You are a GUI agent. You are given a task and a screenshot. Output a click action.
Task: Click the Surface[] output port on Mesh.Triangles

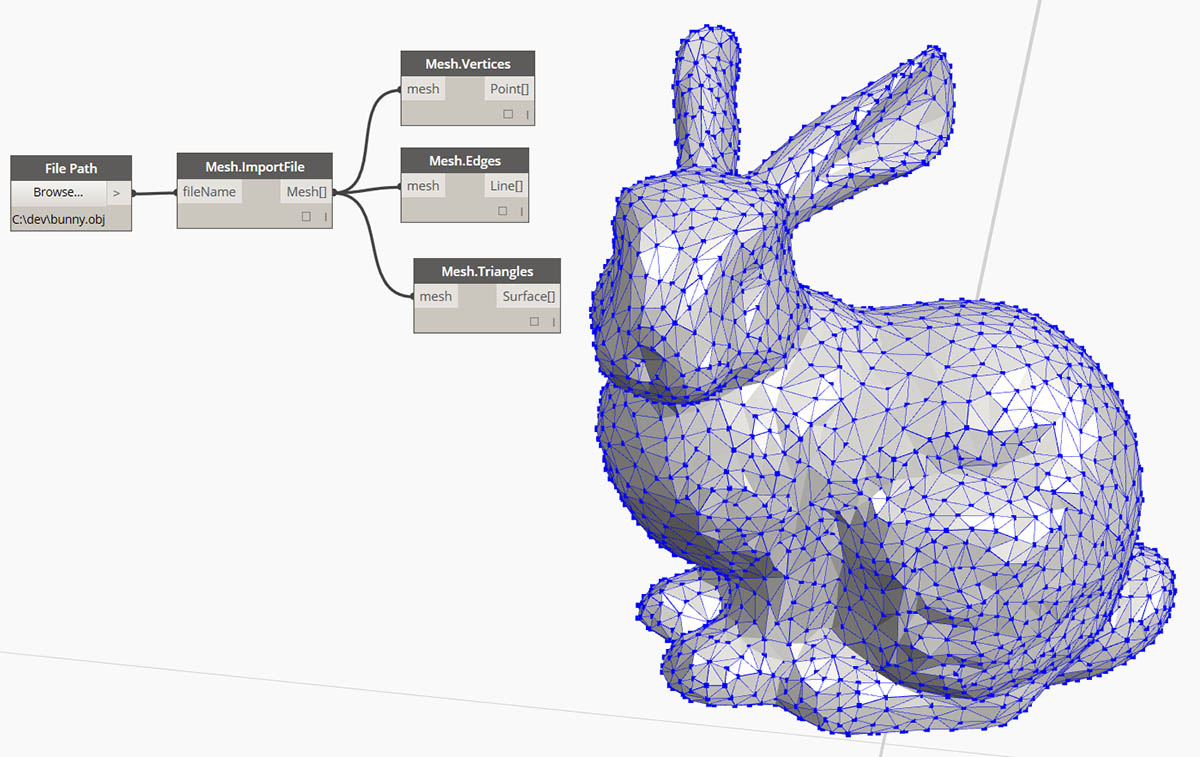pyautogui.click(x=528, y=296)
